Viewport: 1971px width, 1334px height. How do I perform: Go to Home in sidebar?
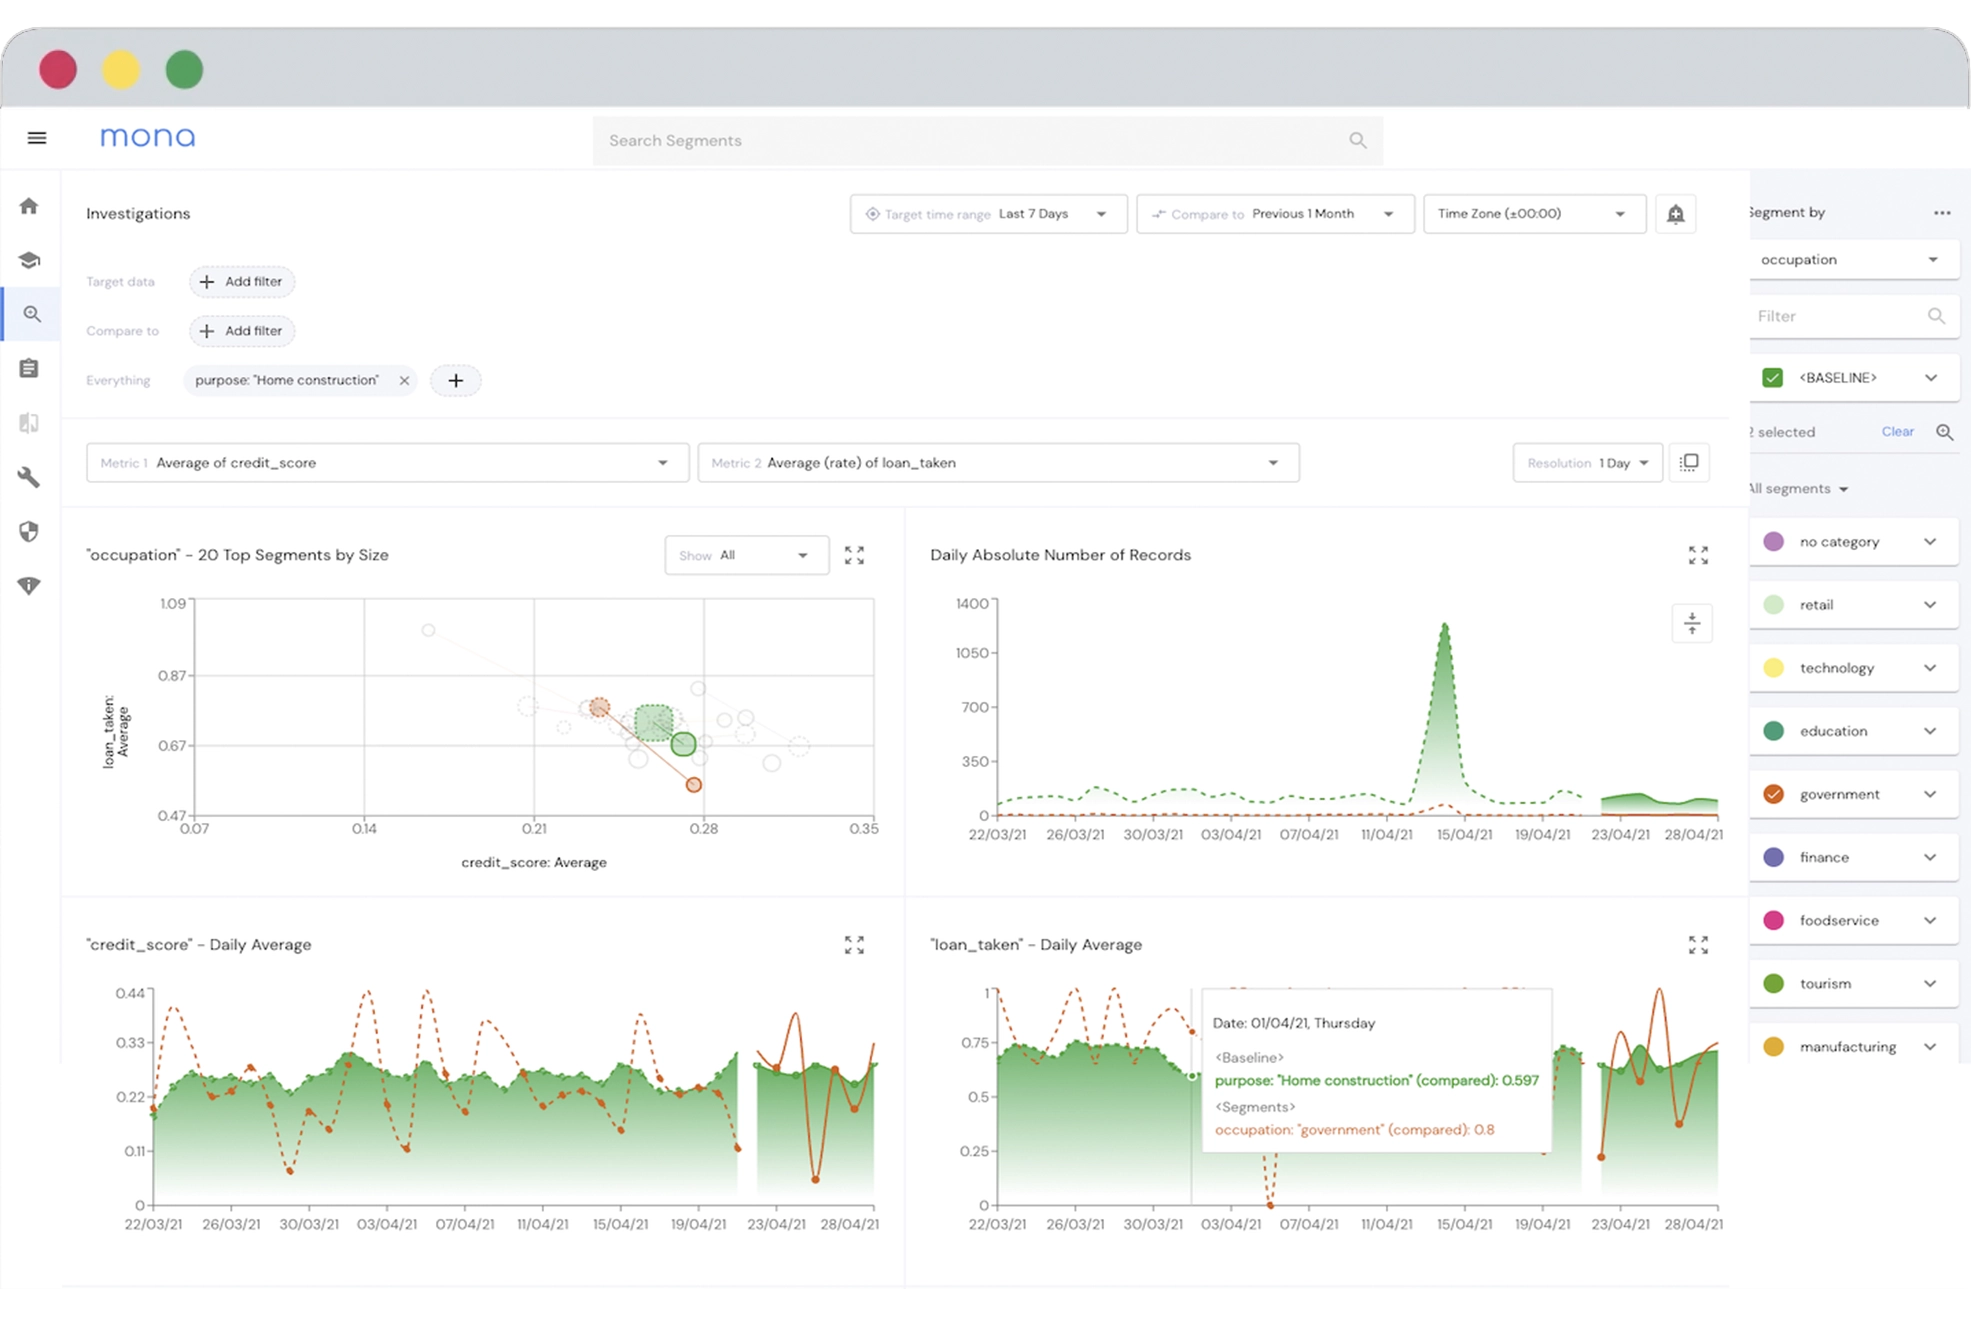29,206
